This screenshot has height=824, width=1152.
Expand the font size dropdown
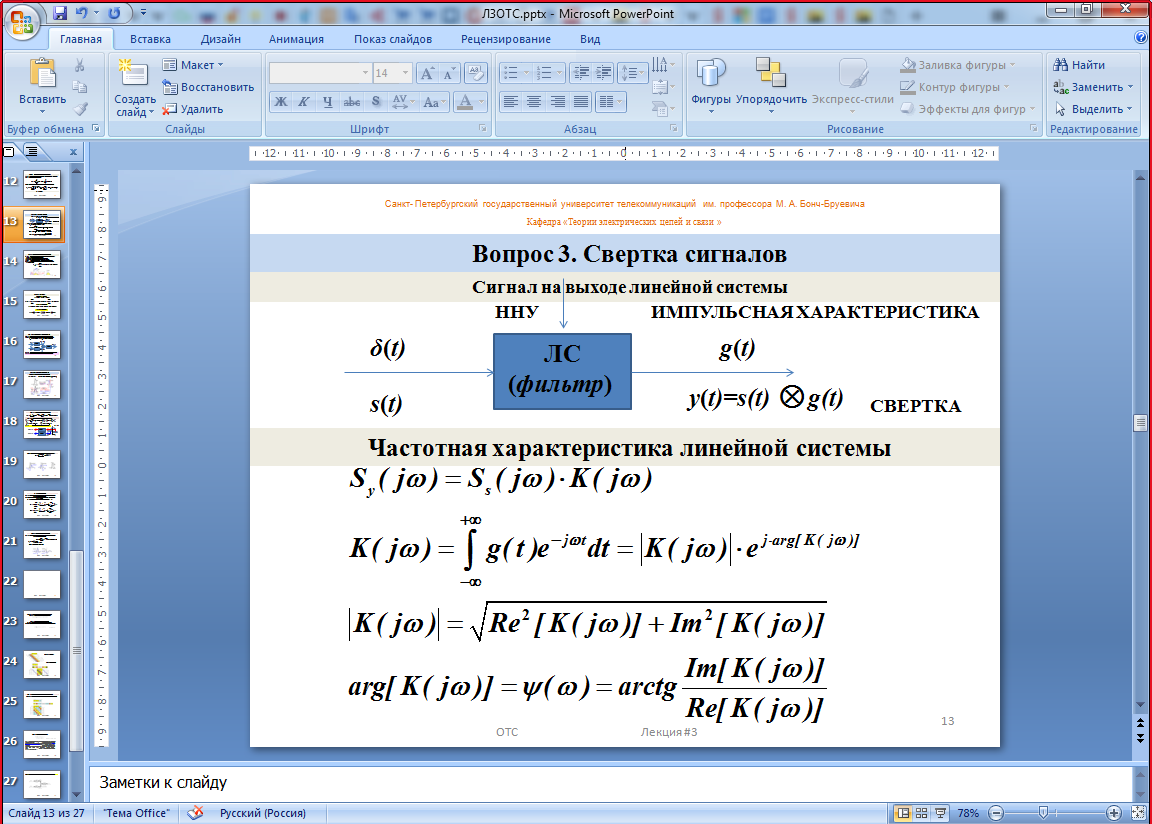point(404,73)
